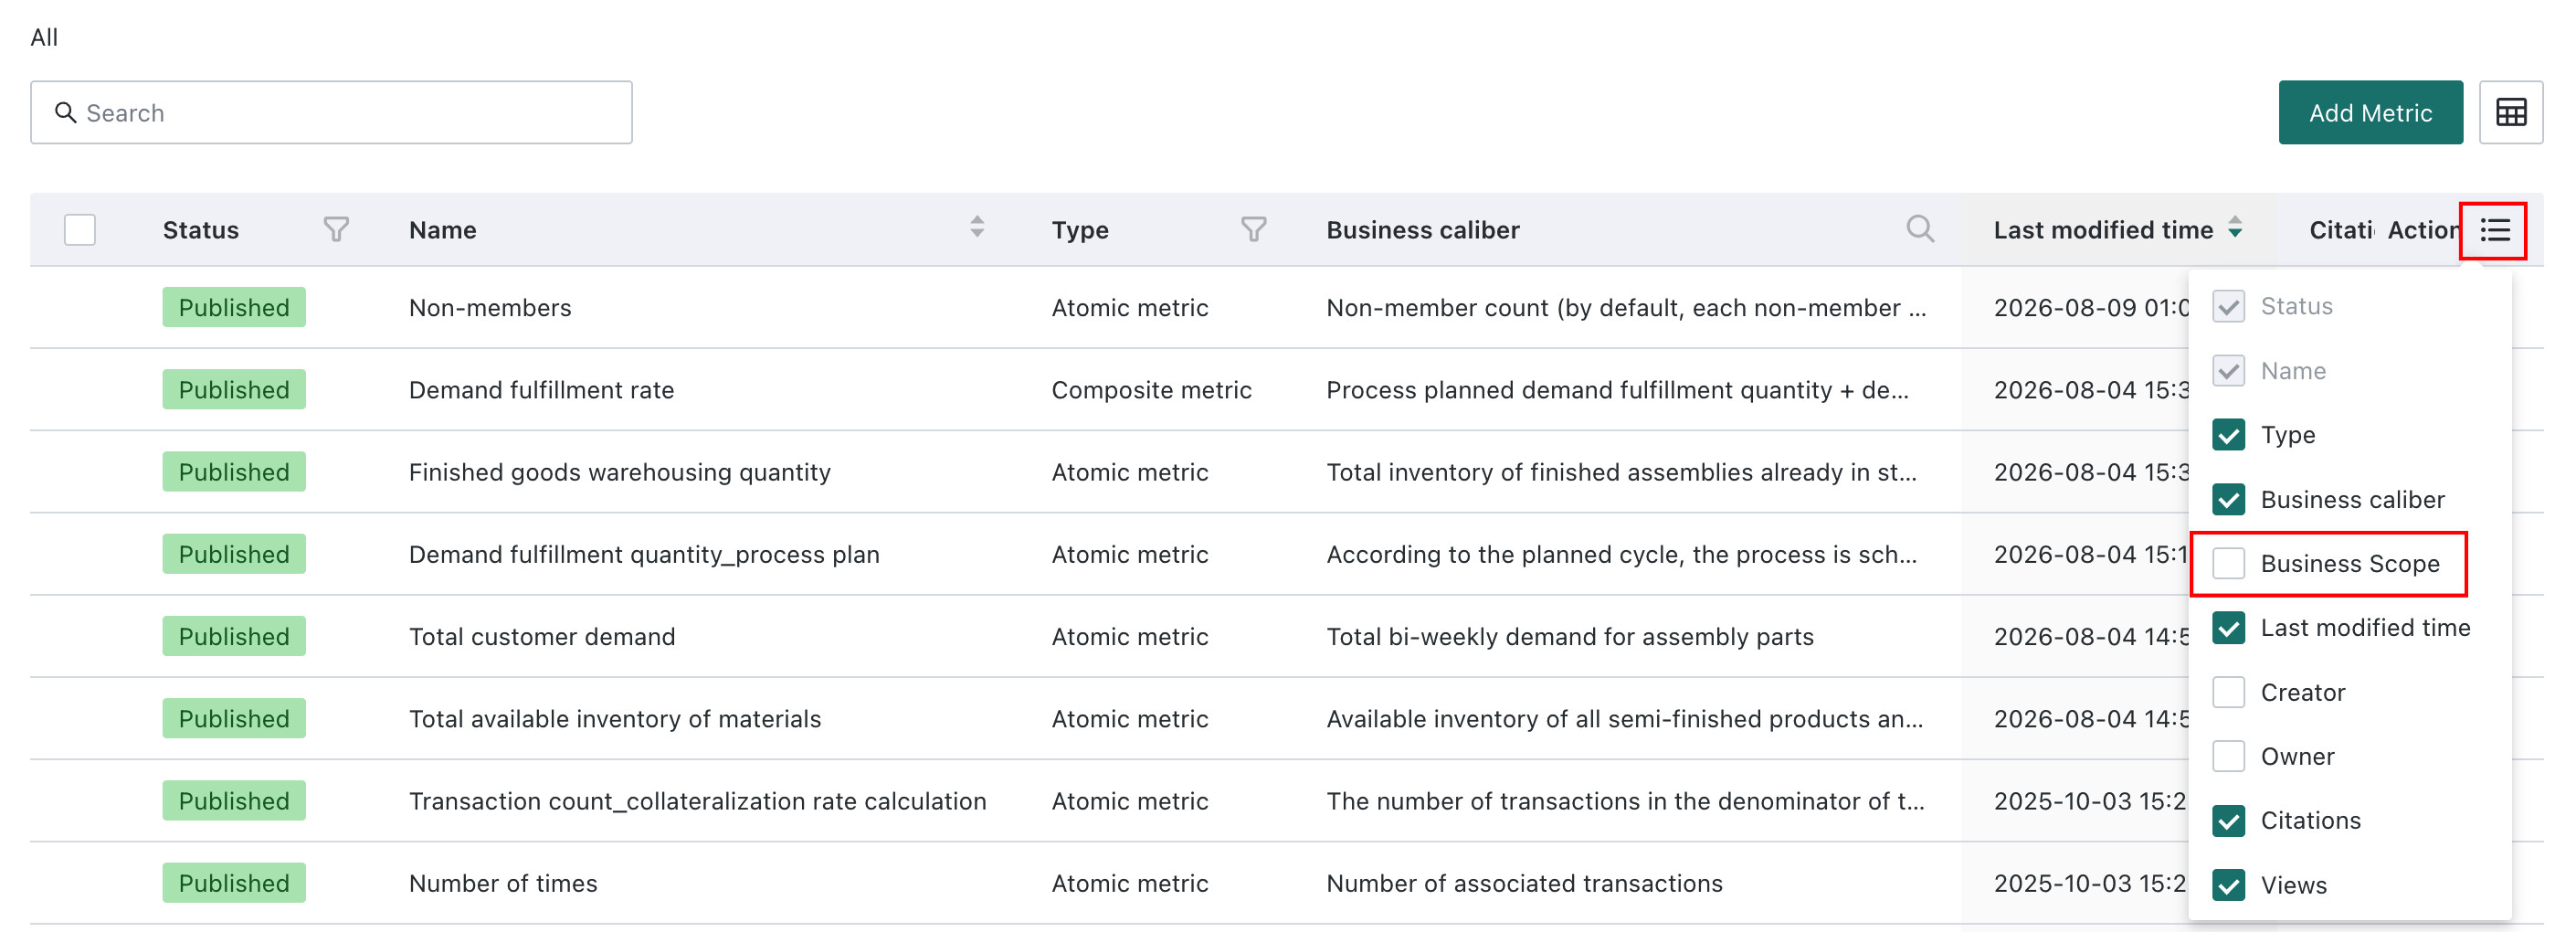Click Composite metric type cell
The image size is (2576, 932).
pyautogui.click(x=1151, y=390)
